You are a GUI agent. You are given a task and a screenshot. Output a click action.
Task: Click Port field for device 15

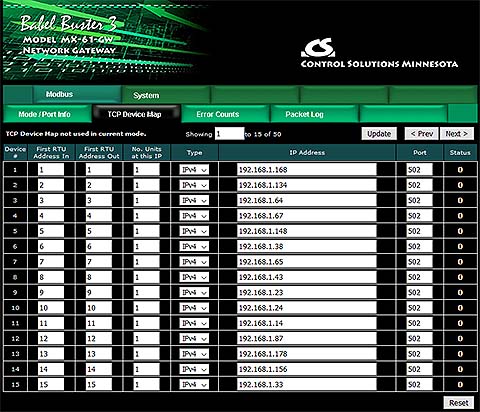point(420,384)
